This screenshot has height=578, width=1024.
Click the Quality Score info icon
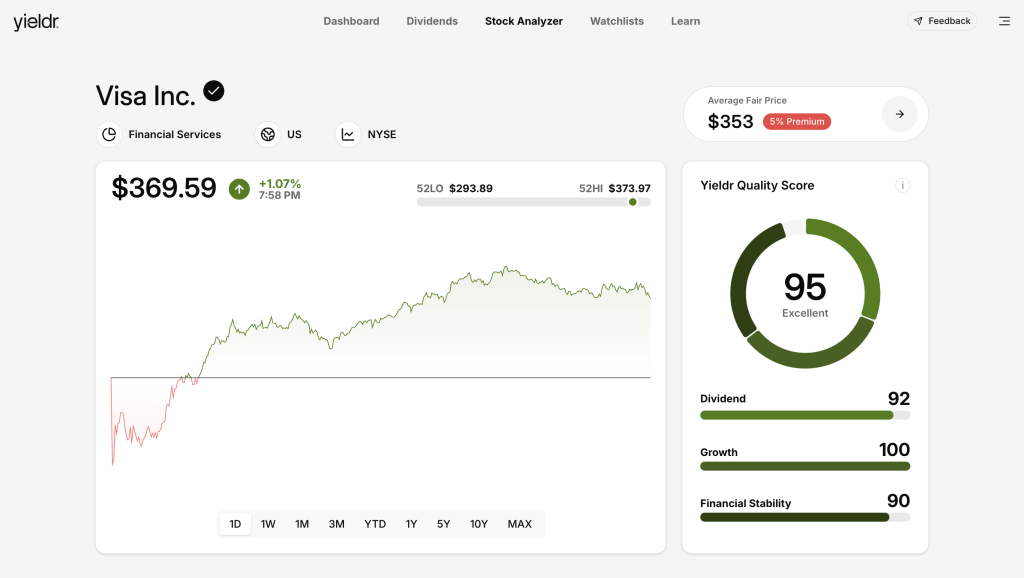(903, 185)
